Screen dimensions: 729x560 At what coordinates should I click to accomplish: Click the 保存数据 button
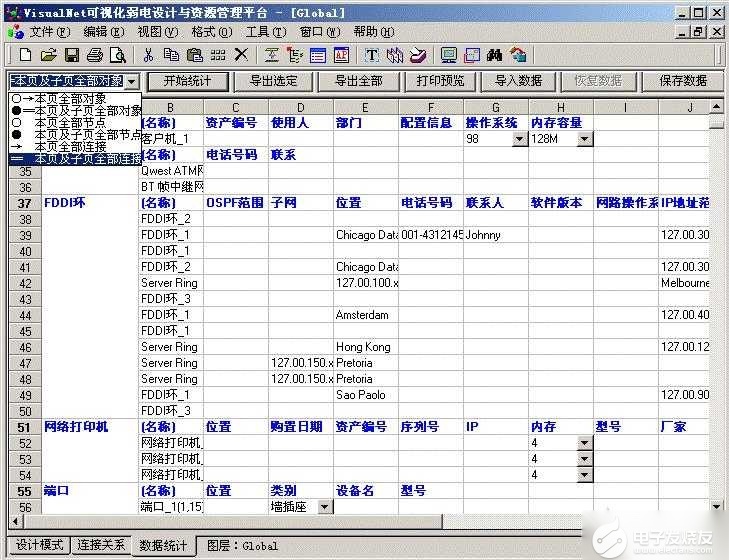(683, 81)
